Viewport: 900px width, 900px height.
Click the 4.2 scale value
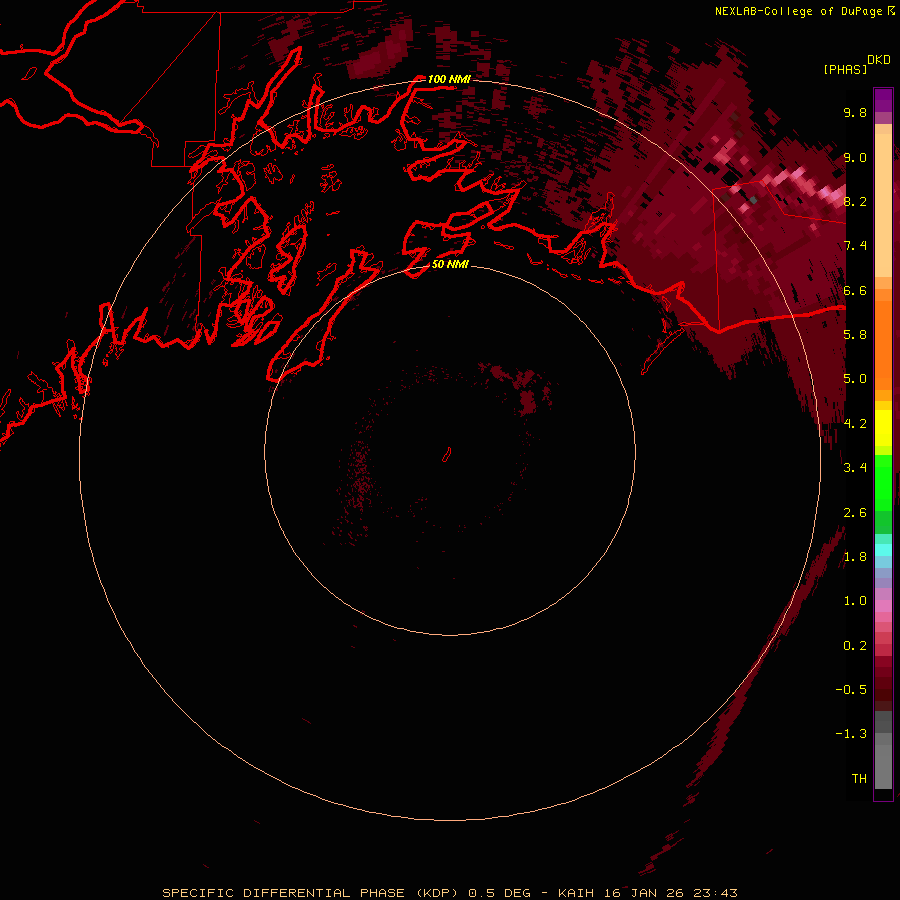(855, 424)
